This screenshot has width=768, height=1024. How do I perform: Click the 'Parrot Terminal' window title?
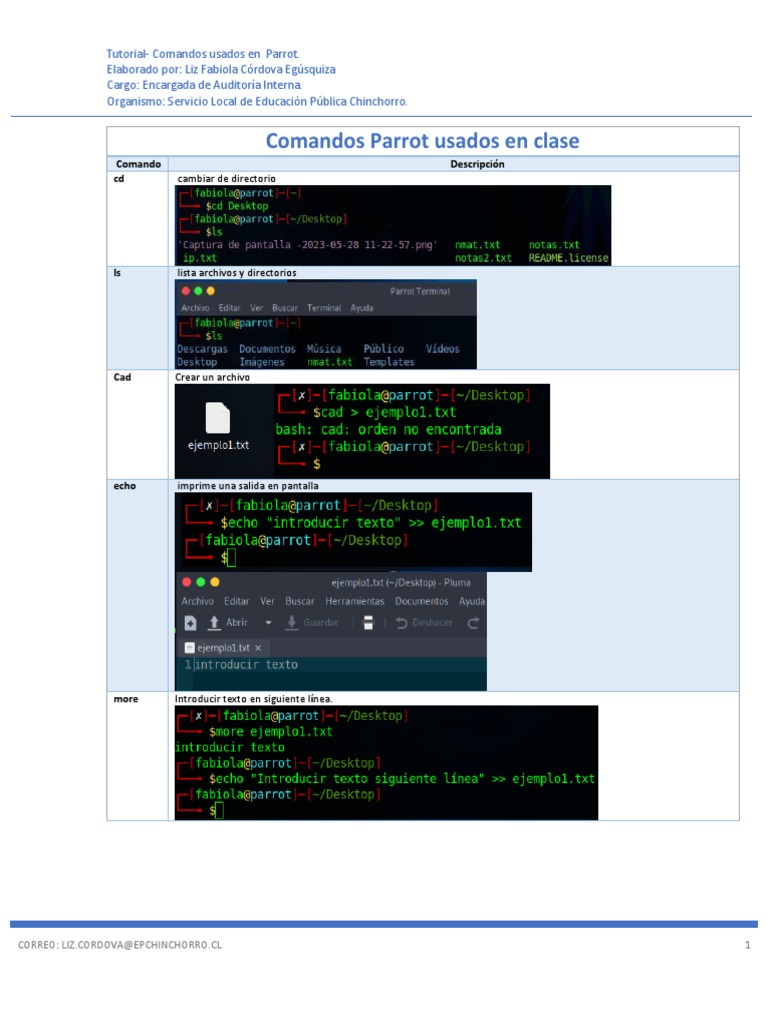point(420,291)
